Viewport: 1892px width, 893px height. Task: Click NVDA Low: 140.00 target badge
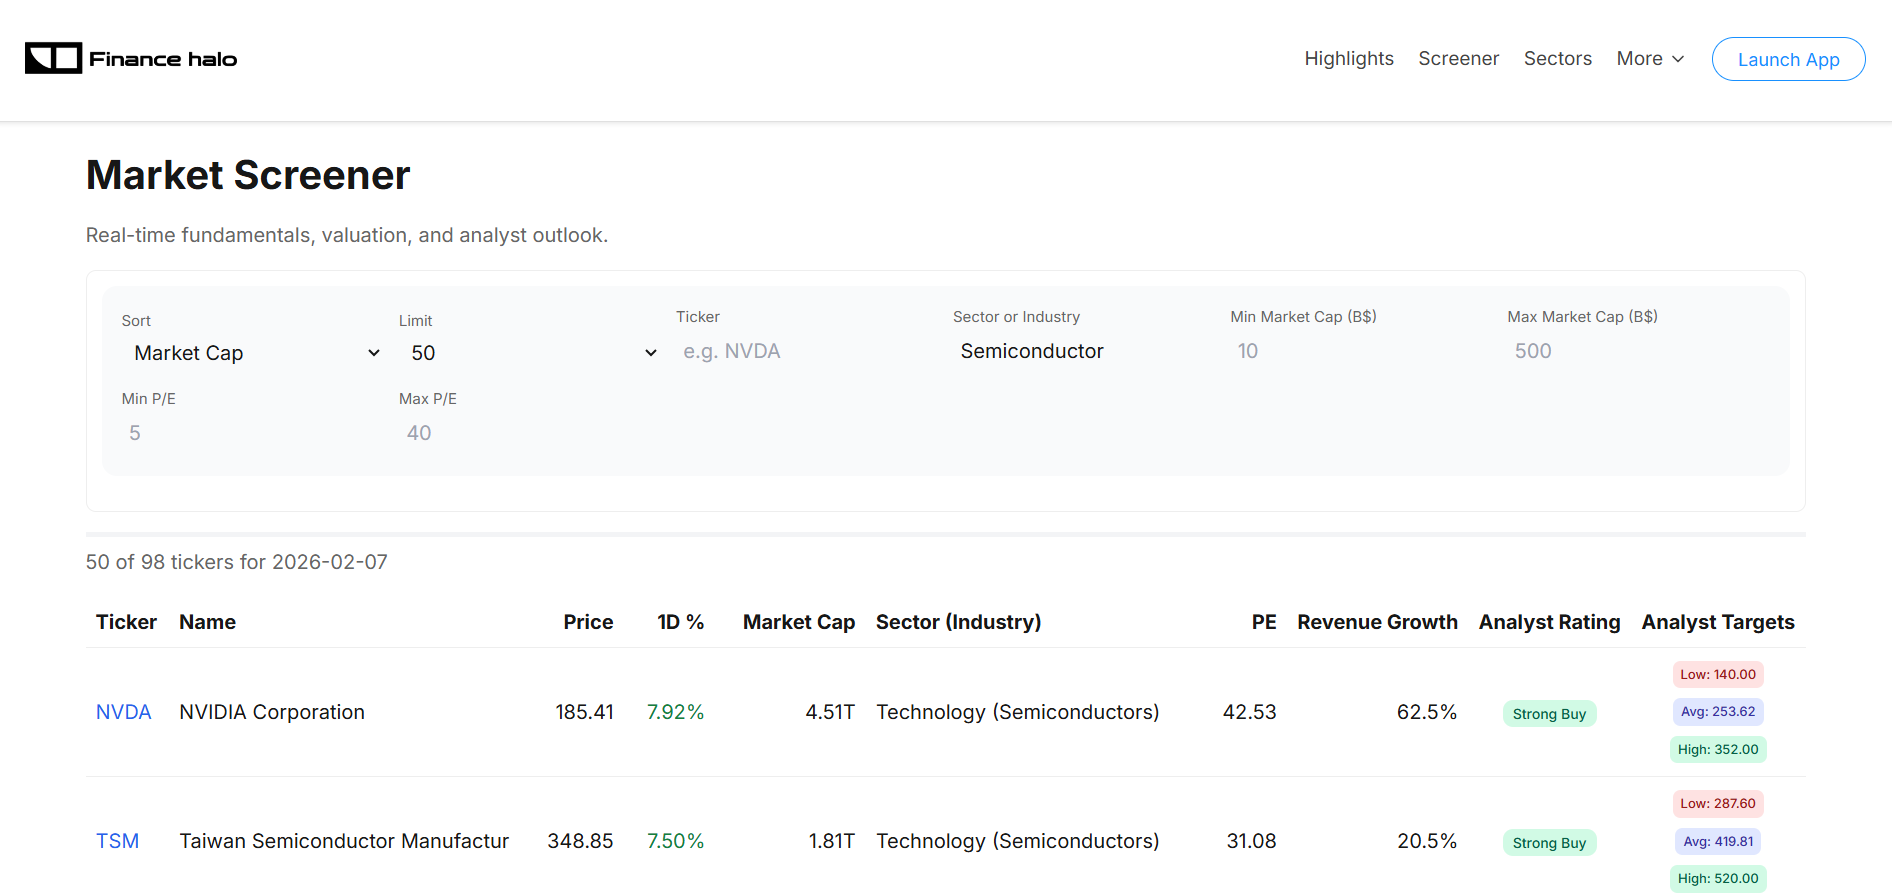[x=1717, y=674]
